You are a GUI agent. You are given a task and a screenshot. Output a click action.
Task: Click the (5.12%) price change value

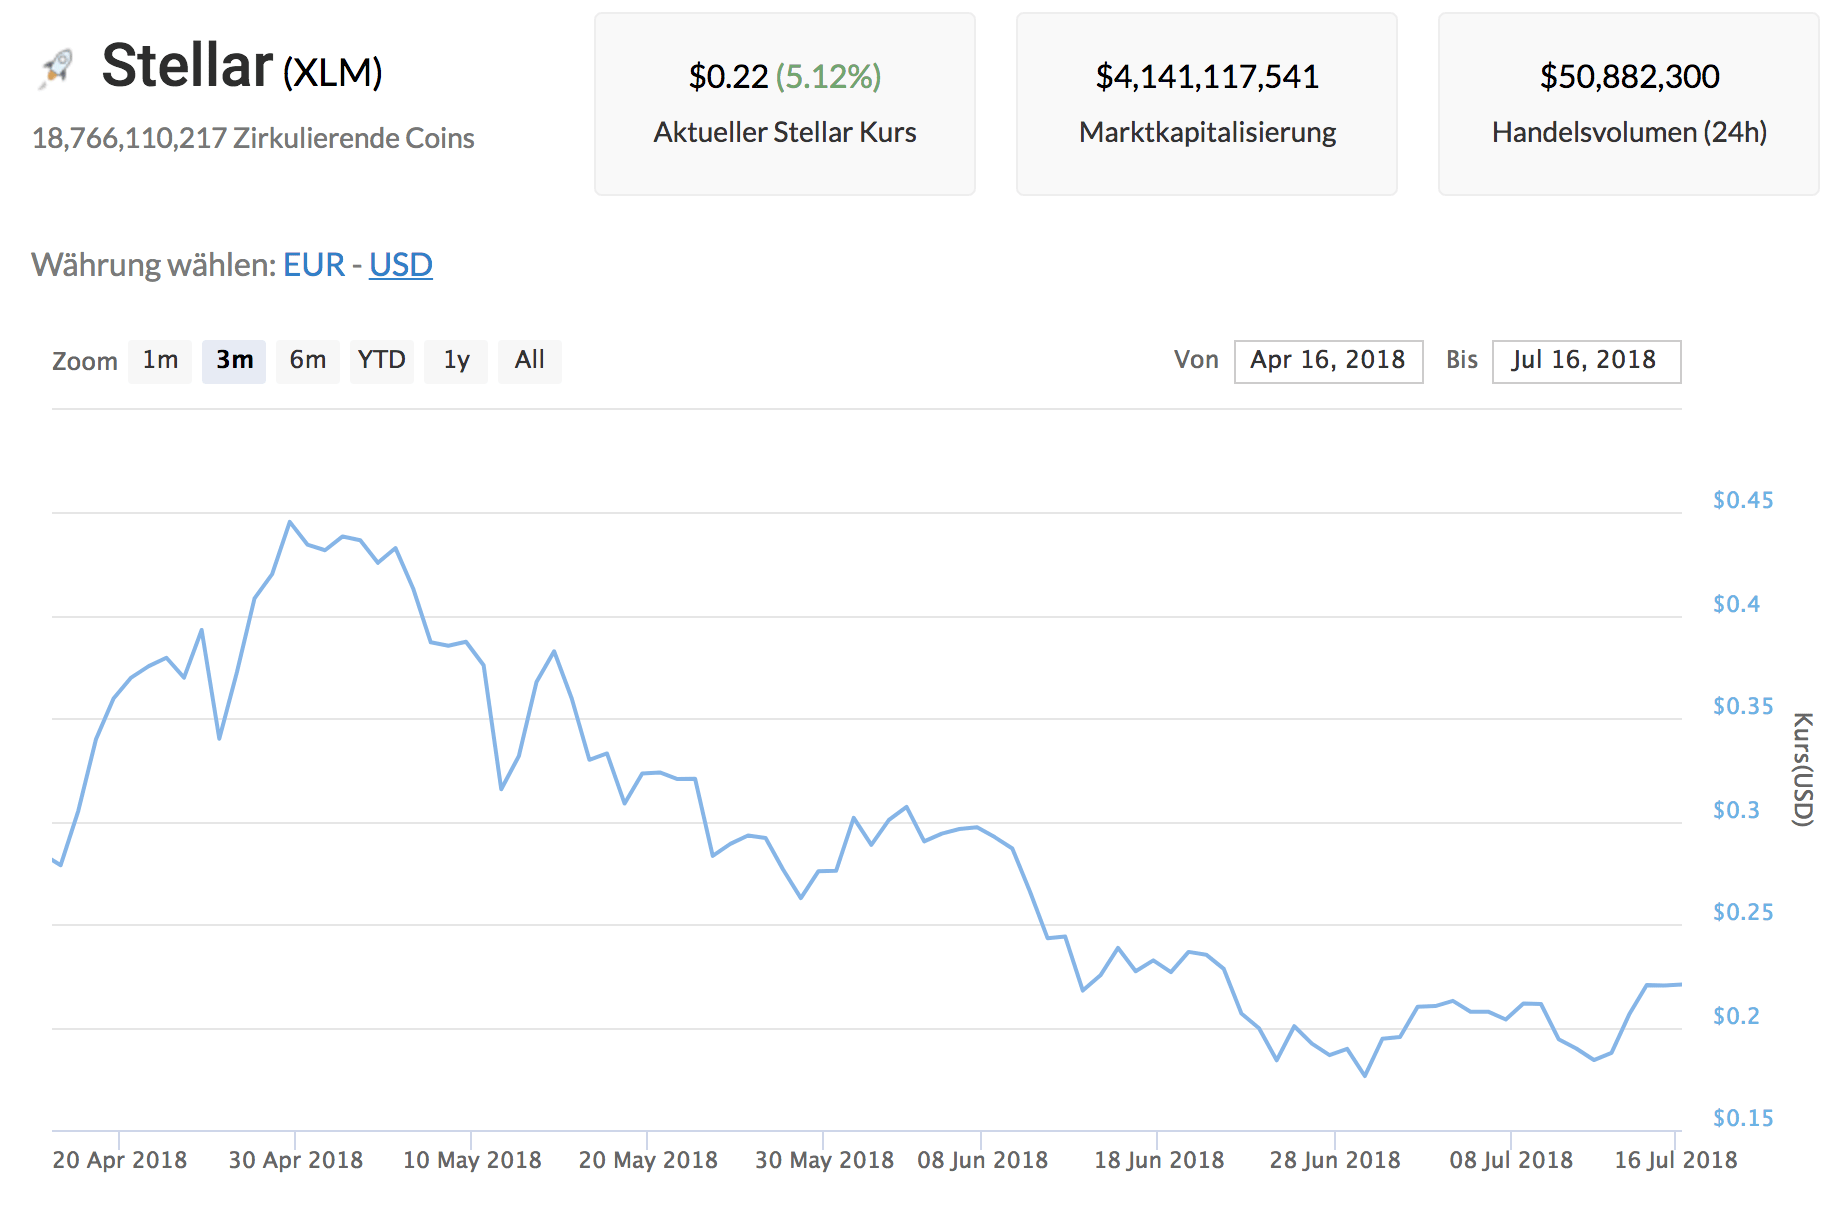coord(829,76)
